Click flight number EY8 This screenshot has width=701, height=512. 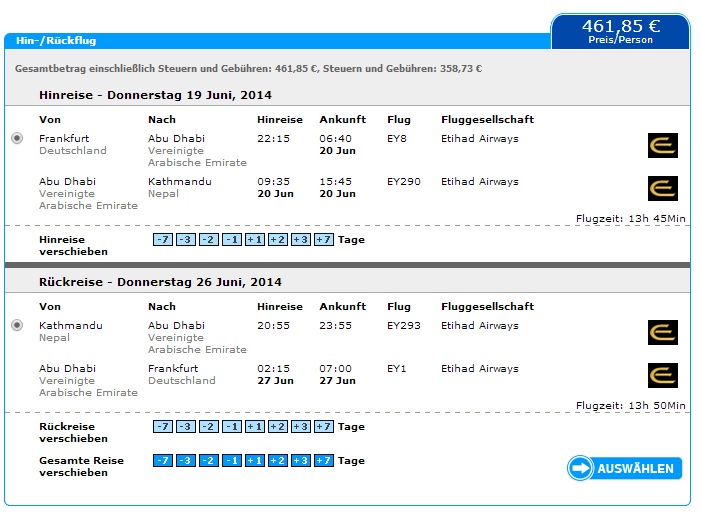click(397, 139)
